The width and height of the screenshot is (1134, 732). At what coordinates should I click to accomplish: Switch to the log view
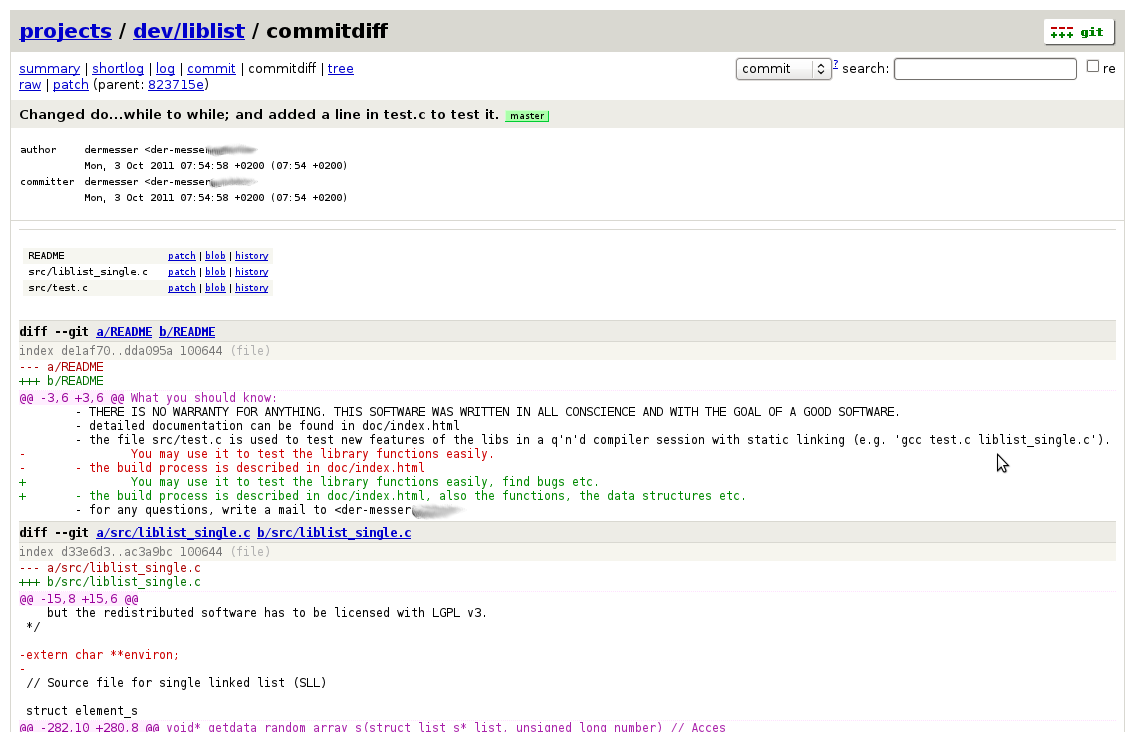pos(165,69)
